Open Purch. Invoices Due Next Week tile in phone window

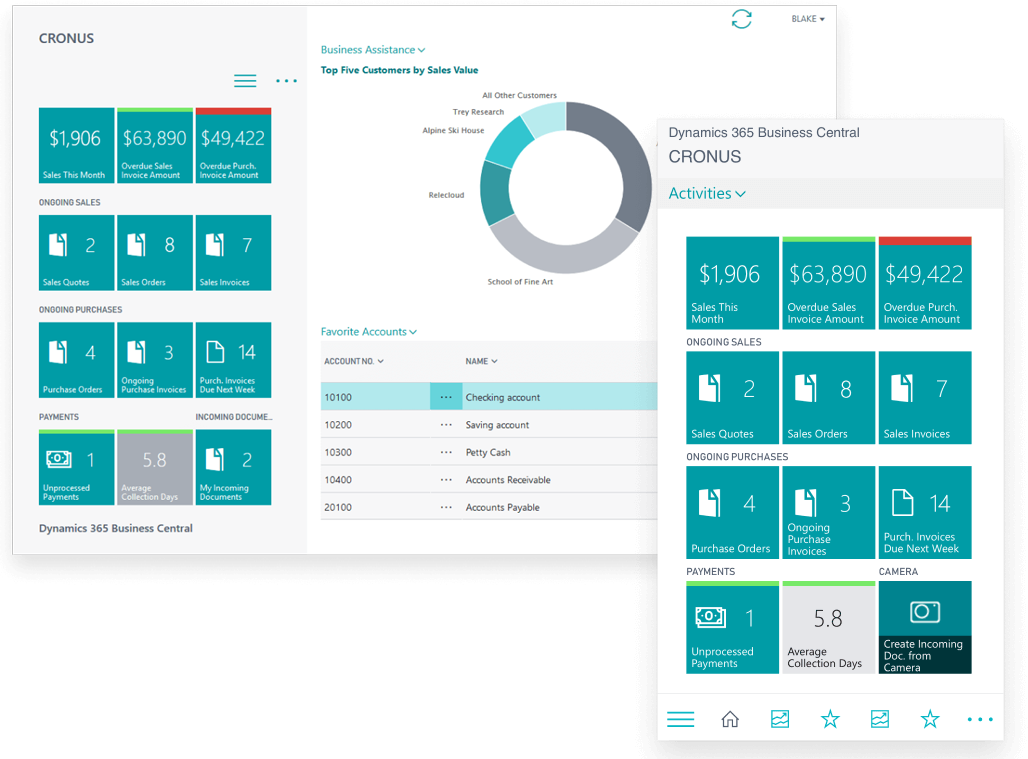[925, 513]
